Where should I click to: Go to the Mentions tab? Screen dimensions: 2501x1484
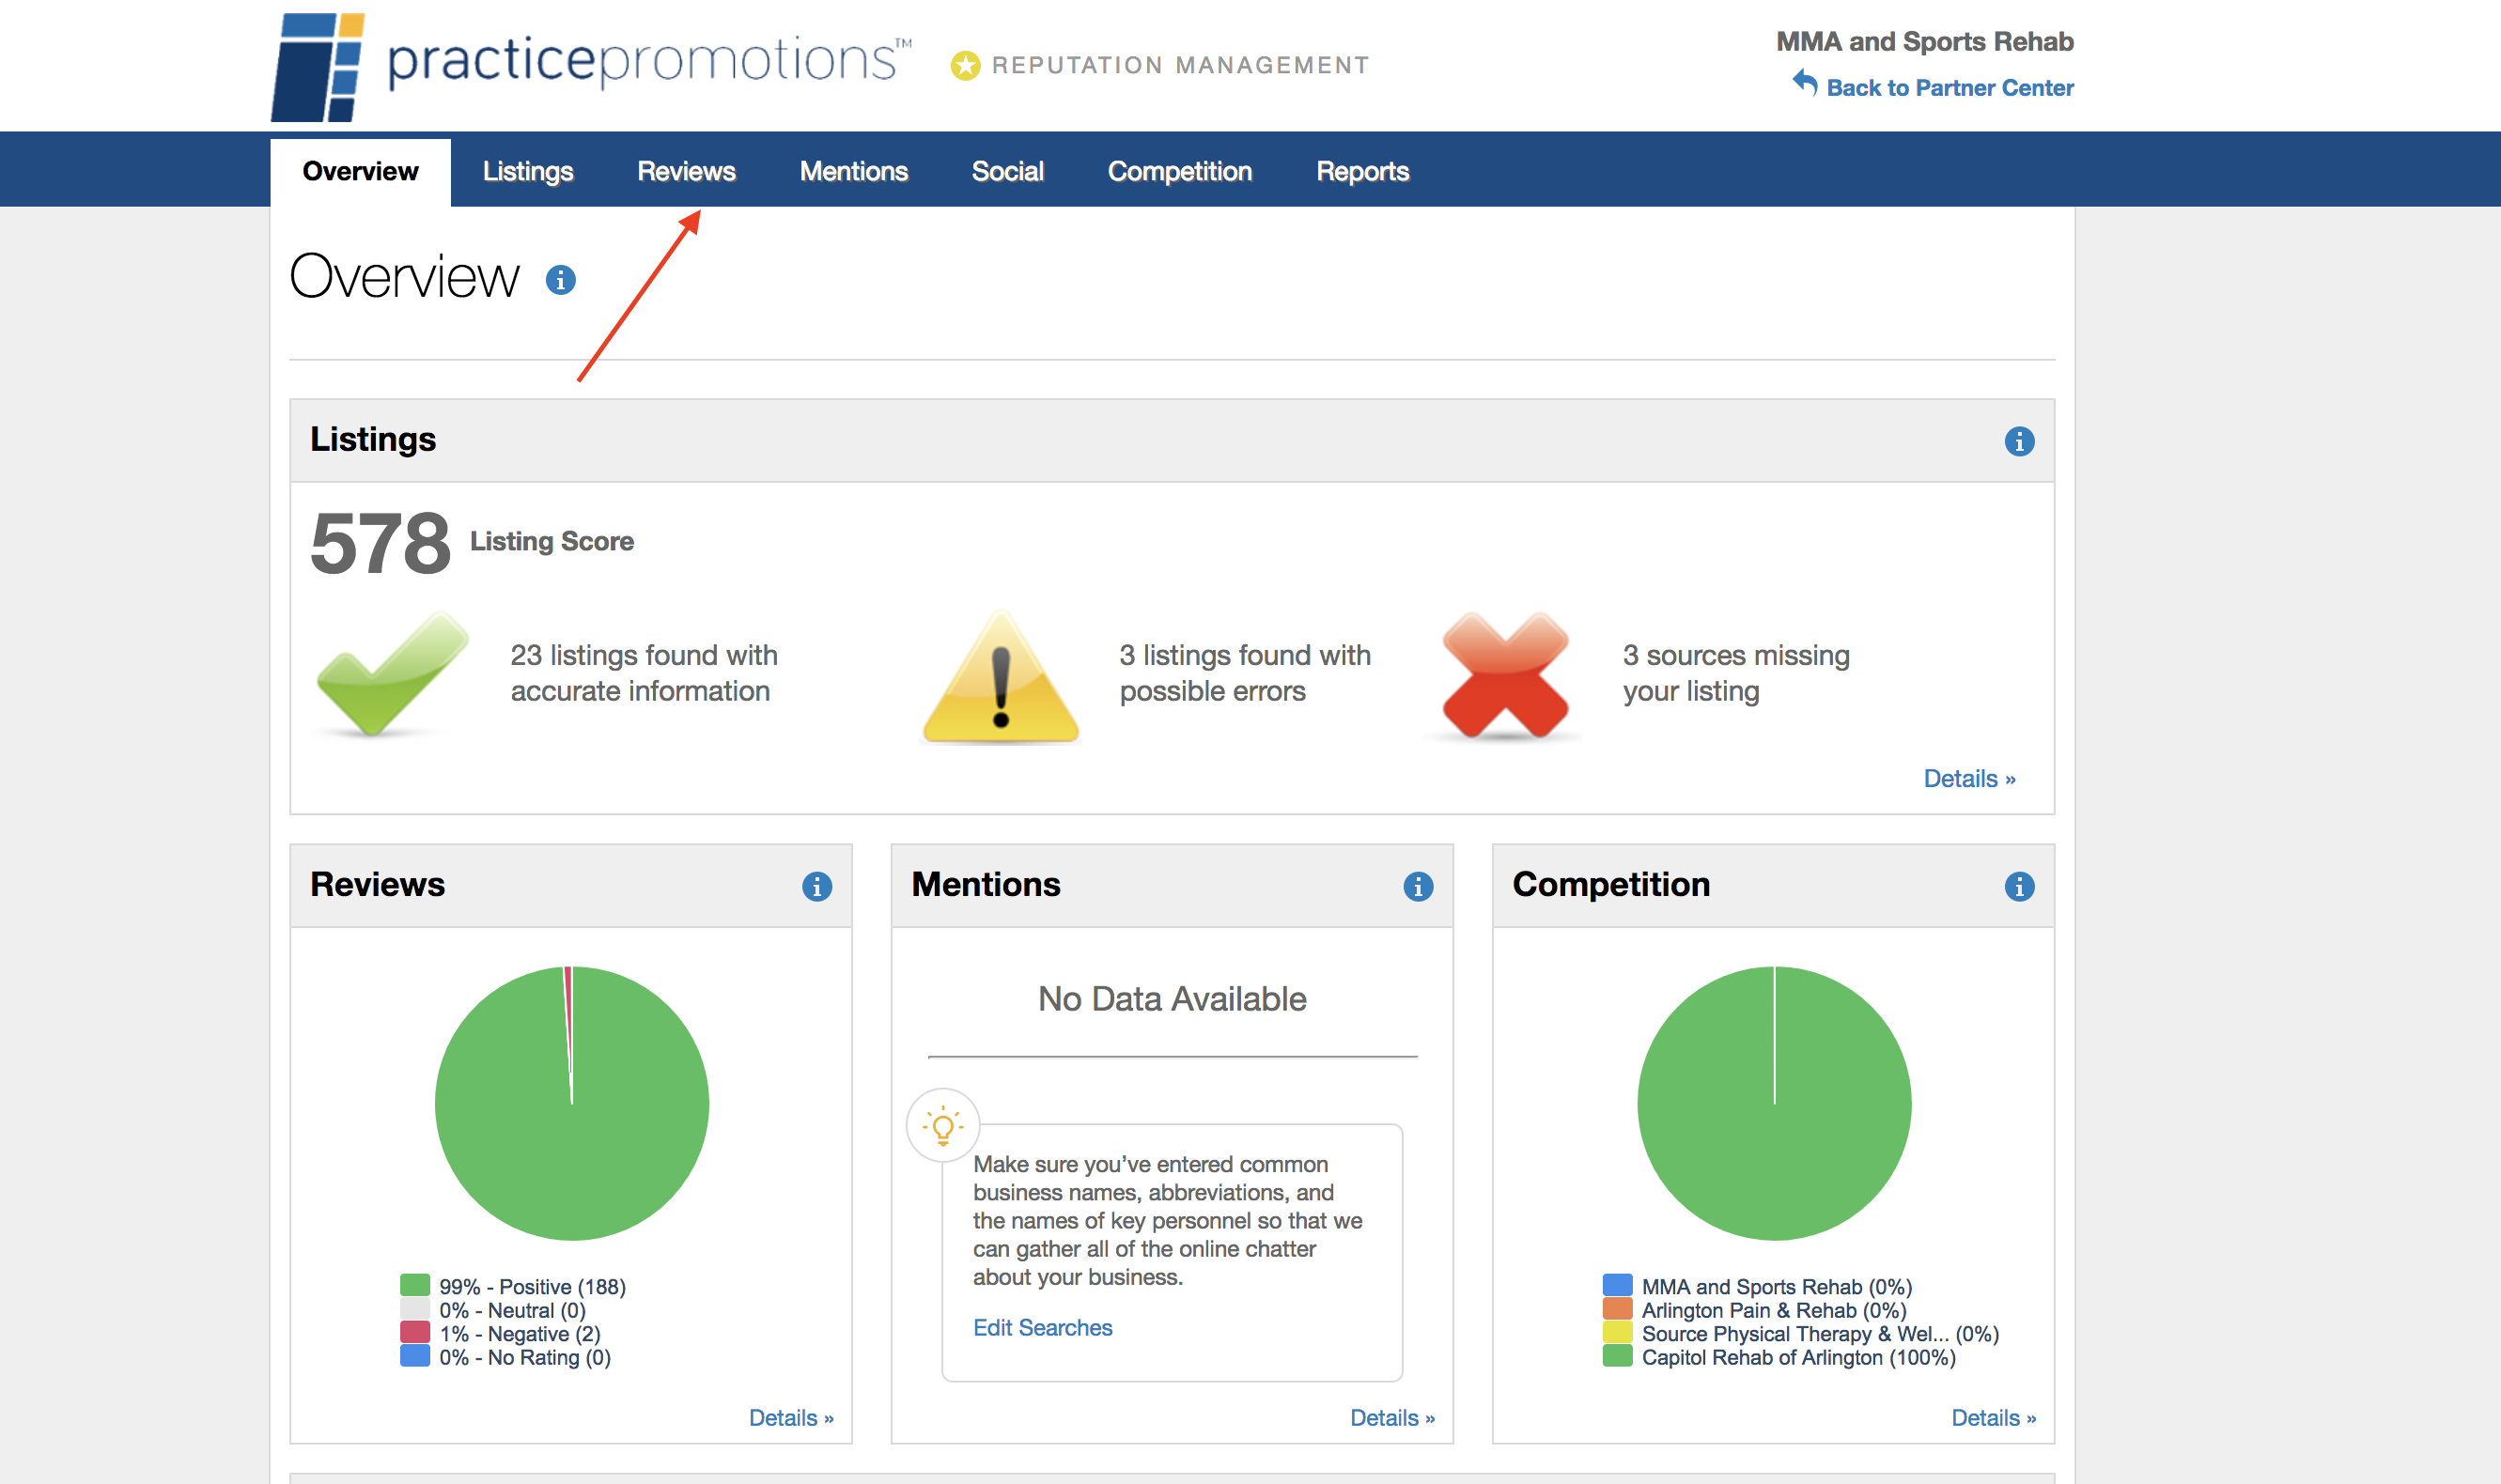(x=854, y=172)
